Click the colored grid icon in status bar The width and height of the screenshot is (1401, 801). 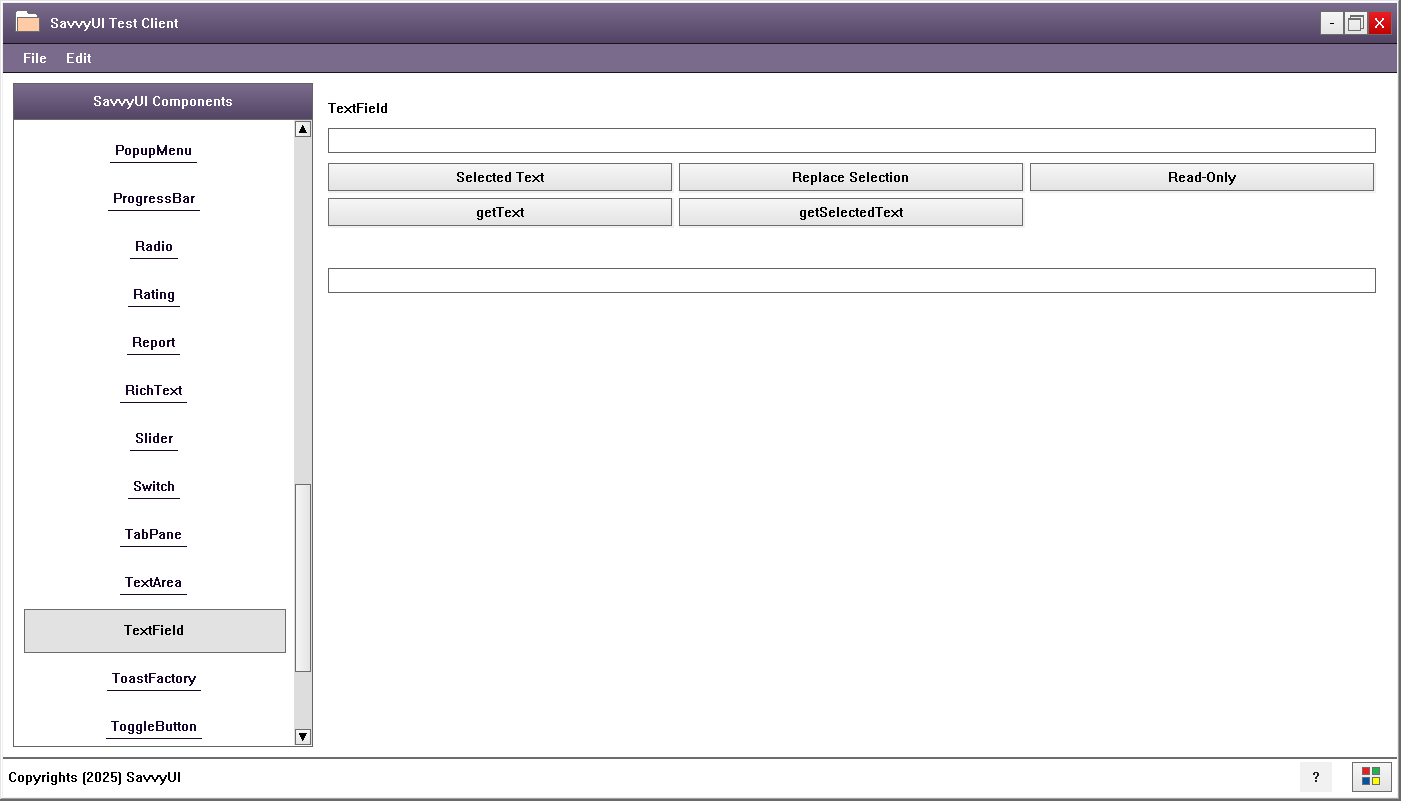point(1371,776)
